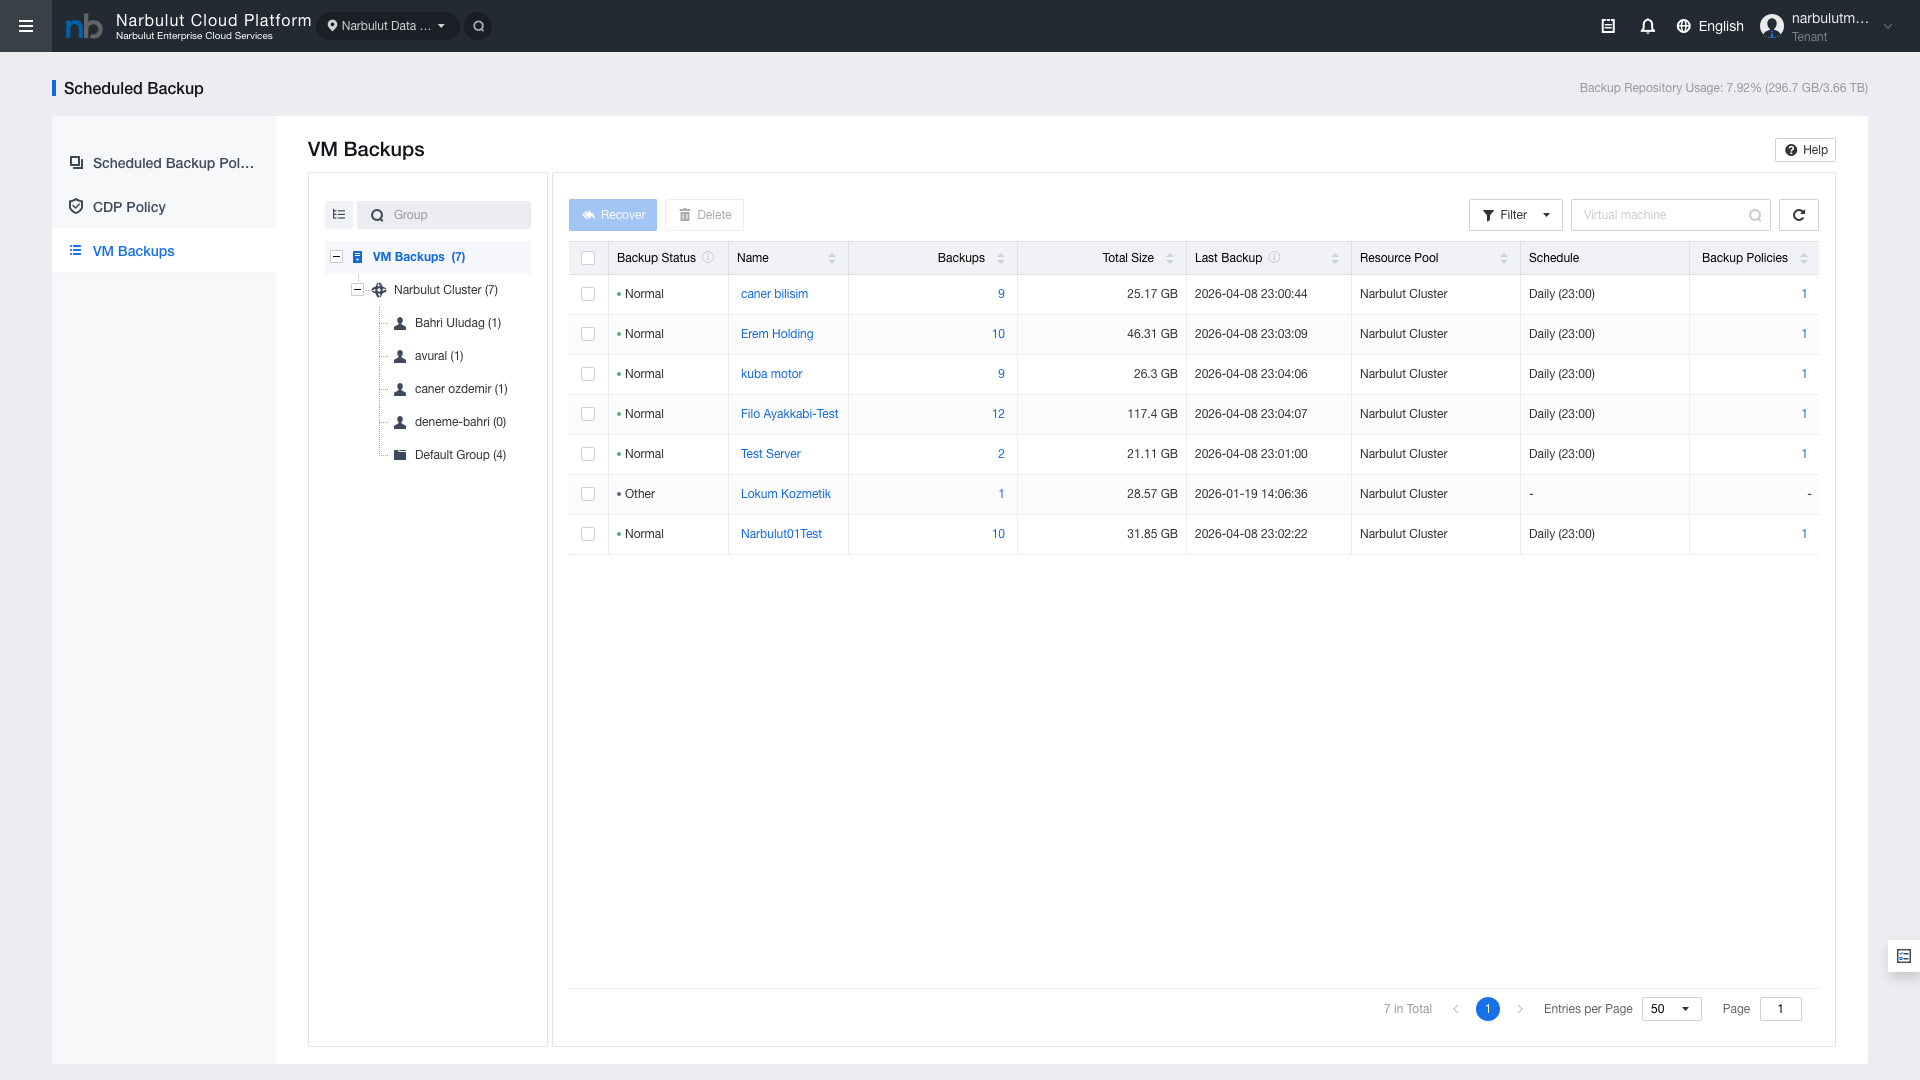Go to next page arrow
The image size is (1920, 1080).
[1520, 1009]
